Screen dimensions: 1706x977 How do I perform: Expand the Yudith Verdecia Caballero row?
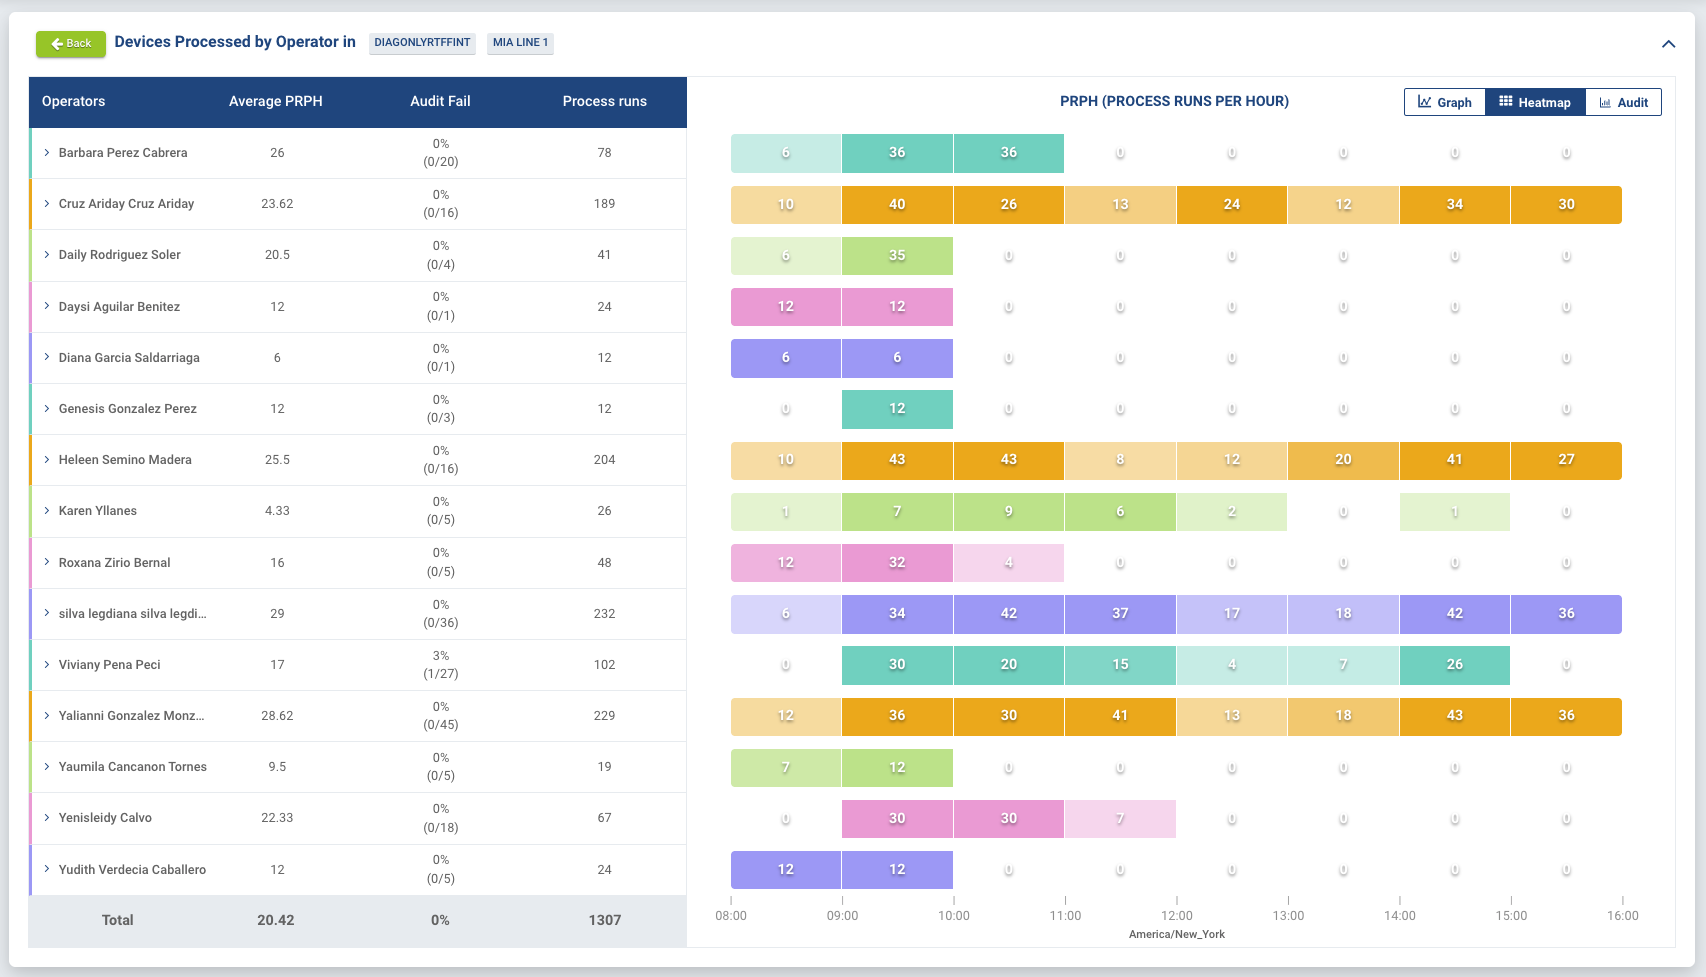(x=45, y=869)
